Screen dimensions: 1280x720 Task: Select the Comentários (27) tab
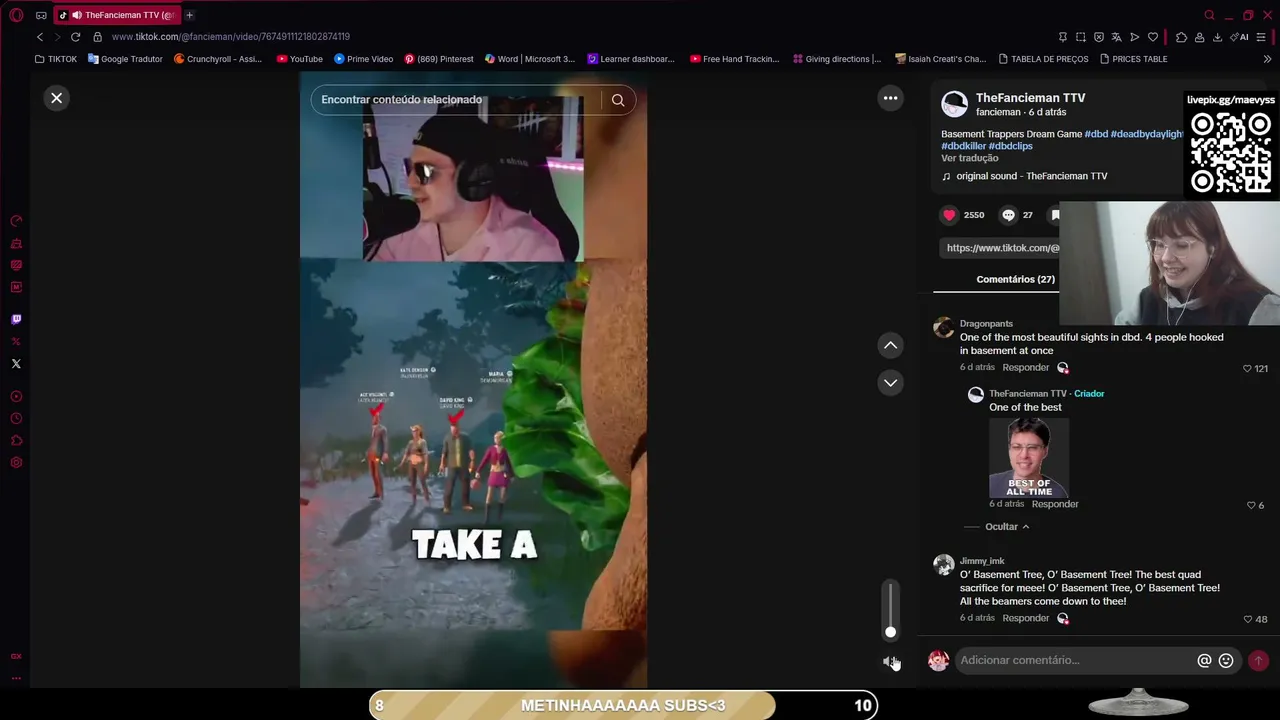pos(1015,279)
